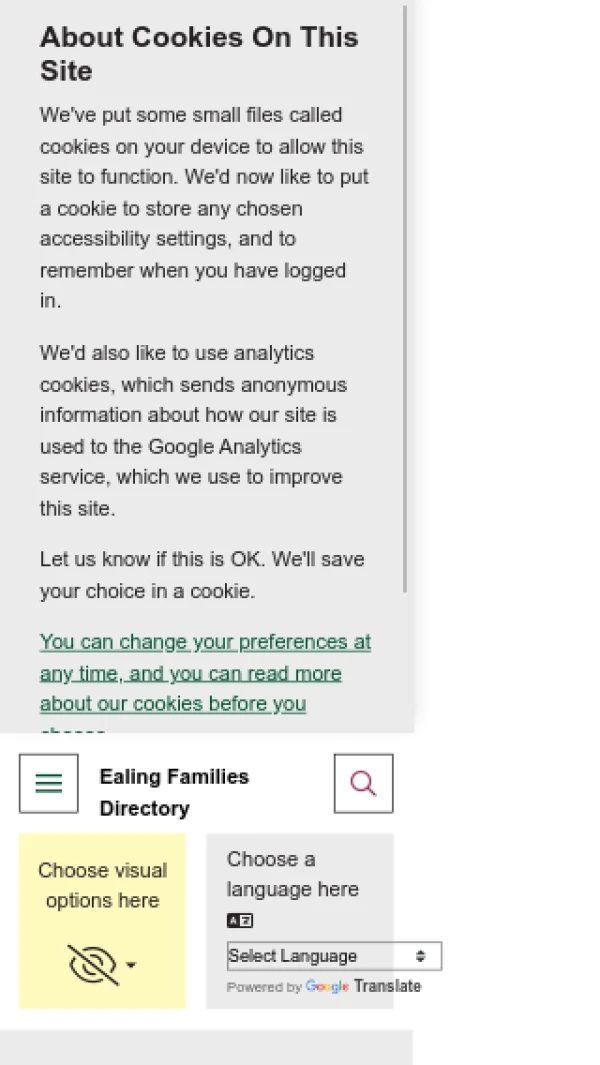Screen dimensions: 600x1065
Task: Click the 'Choose visual options here' text
Action: [102, 885]
